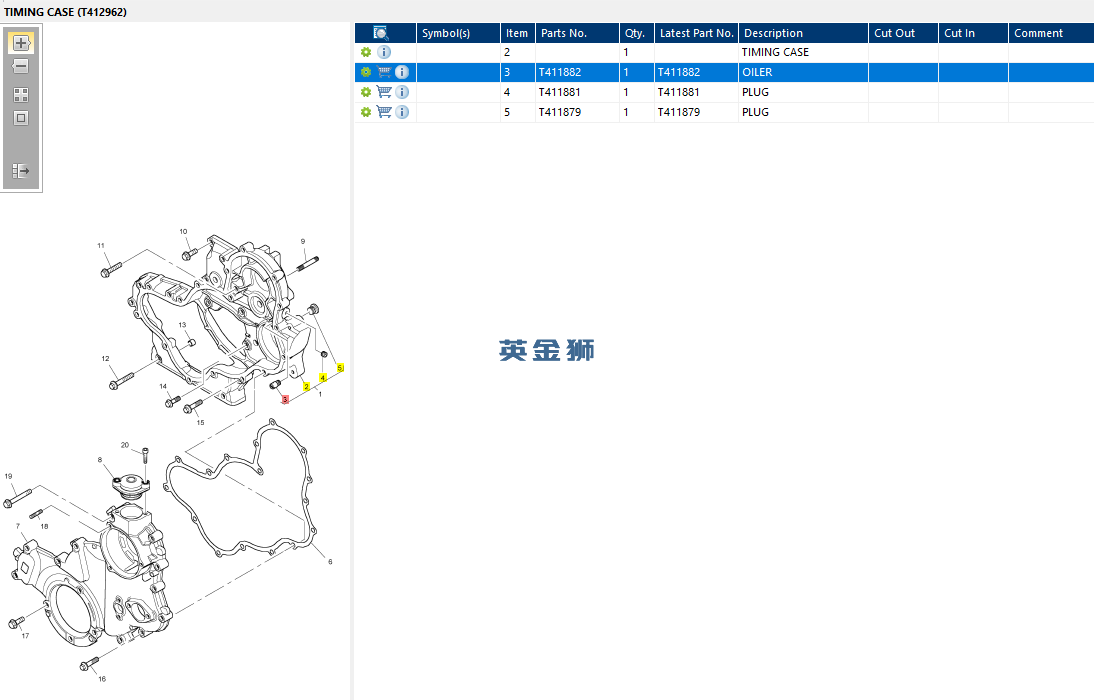Open info icon for PLUG T411879
The height and width of the screenshot is (700, 1094).
(x=402, y=112)
